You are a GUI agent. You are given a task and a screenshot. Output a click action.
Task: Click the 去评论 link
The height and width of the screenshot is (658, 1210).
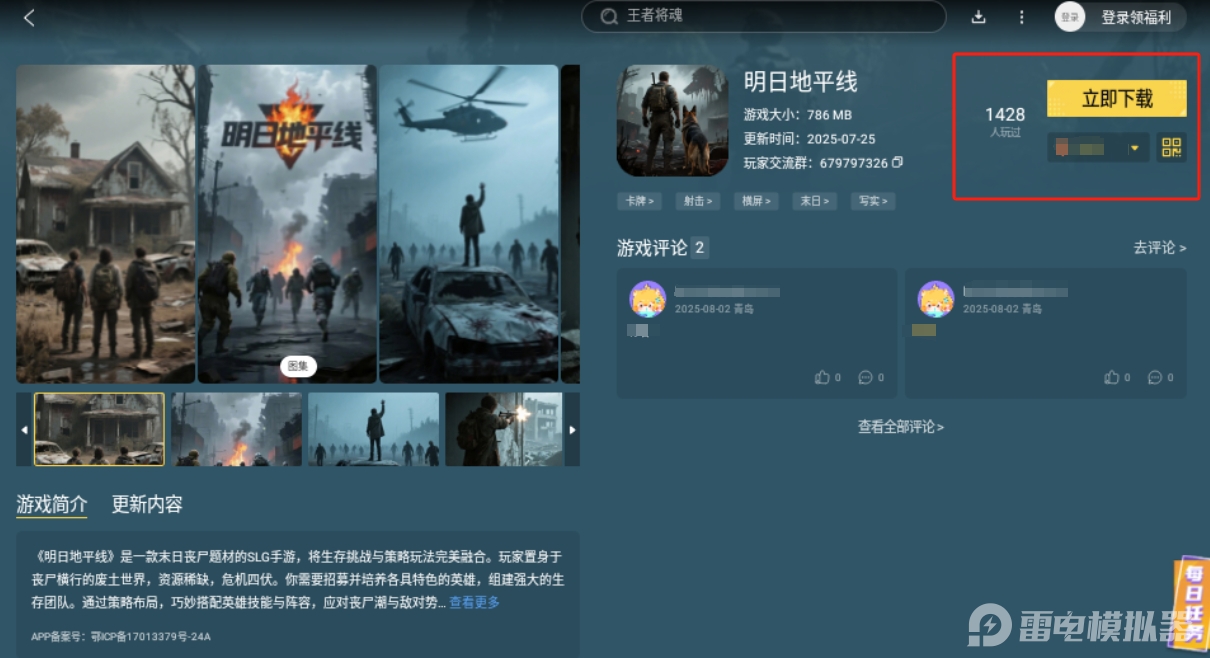click(x=1159, y=247)
